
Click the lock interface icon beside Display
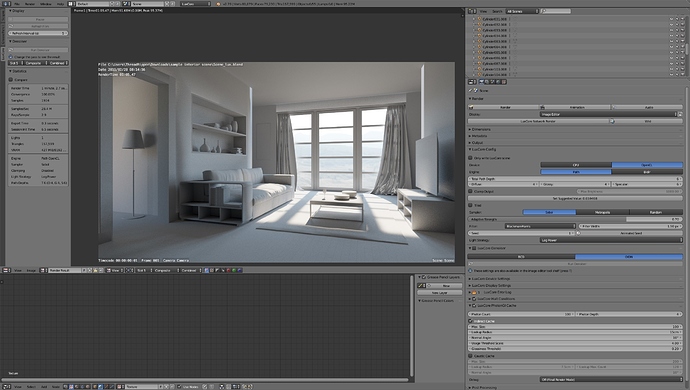tap(680, 114)
